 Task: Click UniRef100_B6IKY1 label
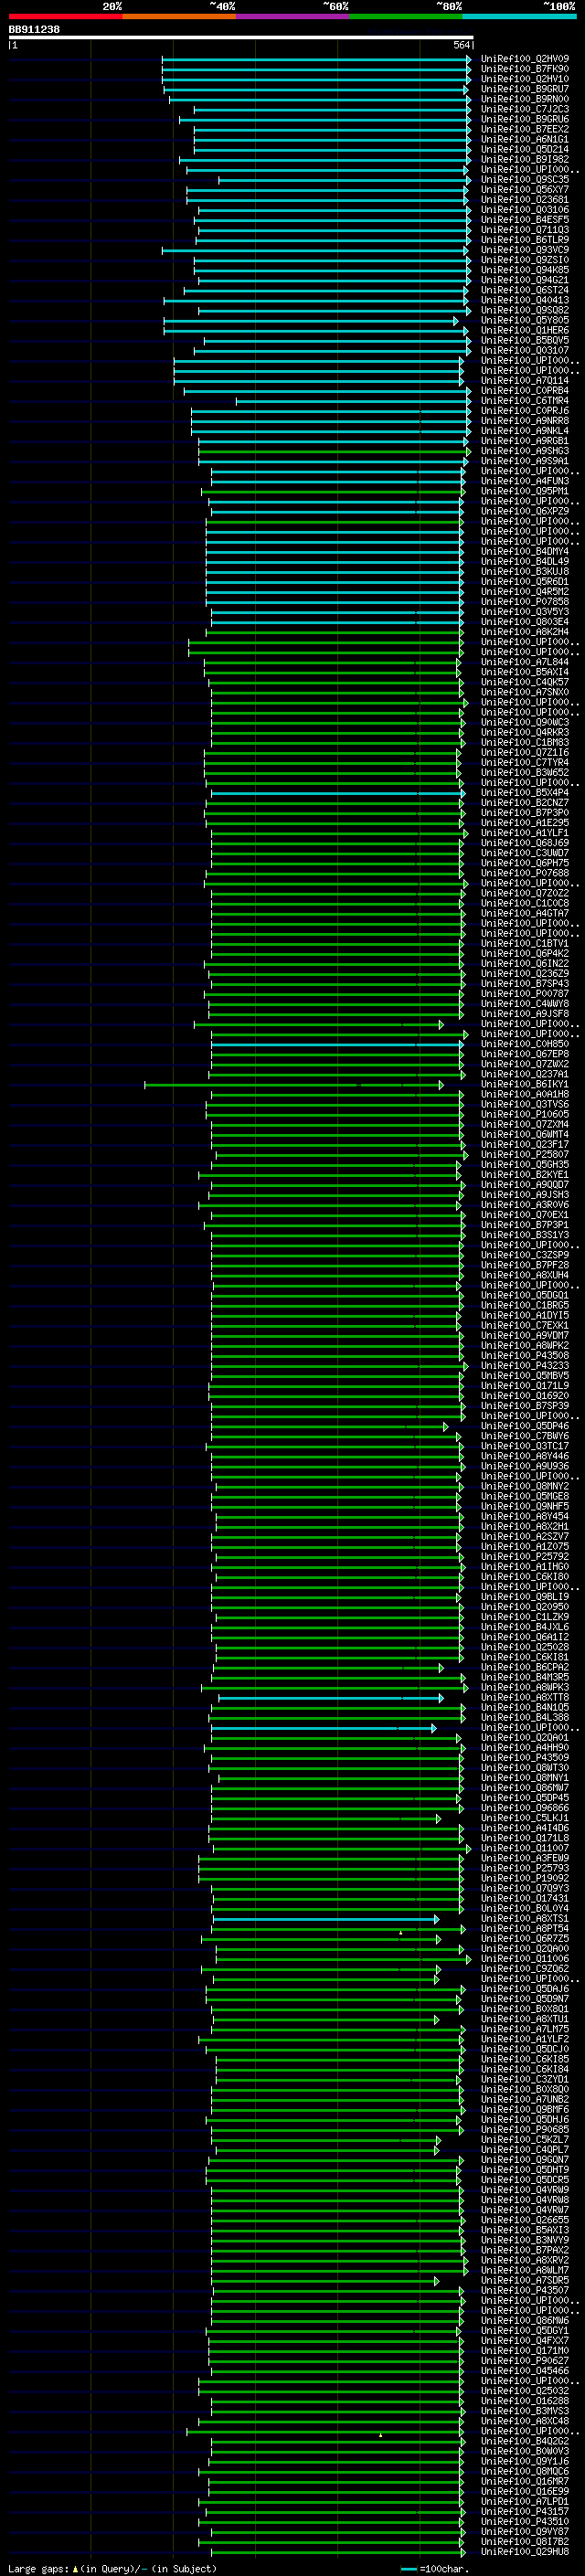coord(524,1084)
